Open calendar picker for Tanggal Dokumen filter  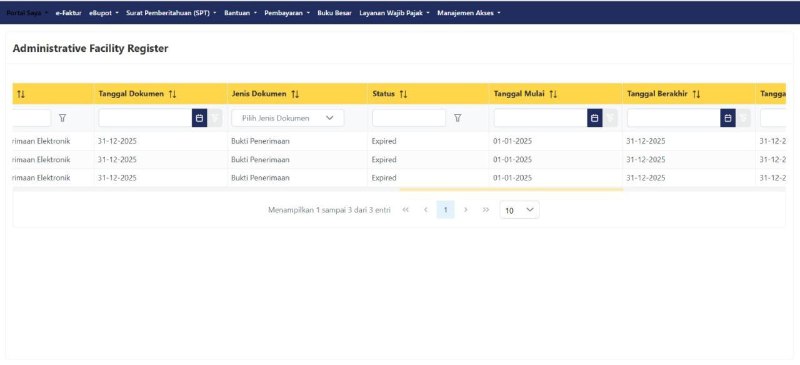point(199,118)
